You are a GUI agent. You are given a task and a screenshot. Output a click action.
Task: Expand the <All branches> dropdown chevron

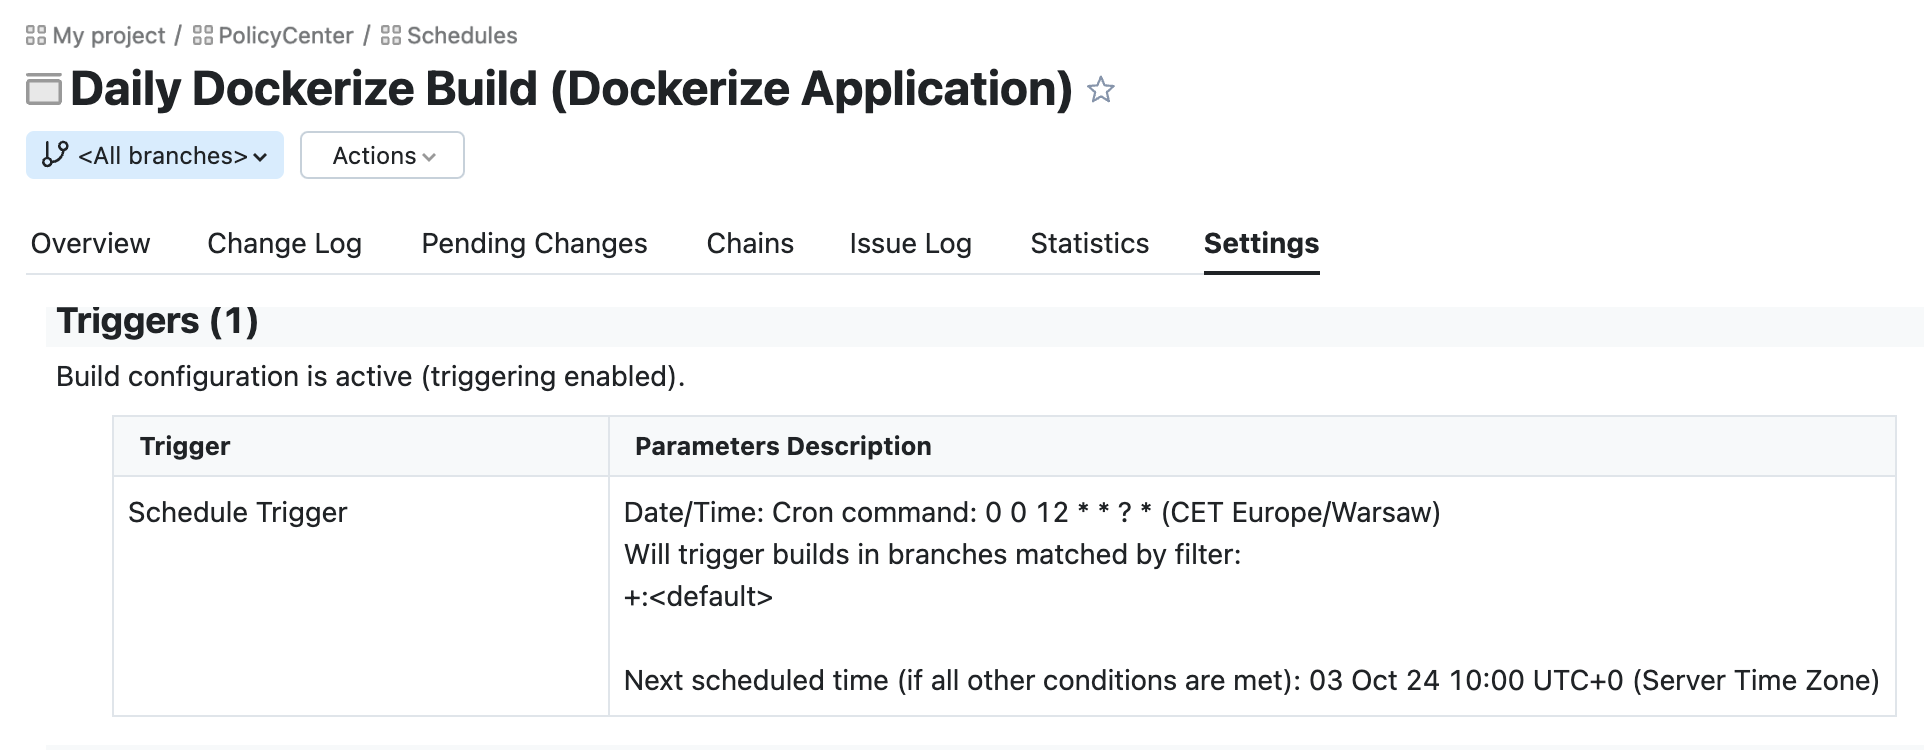click(260, 157)
